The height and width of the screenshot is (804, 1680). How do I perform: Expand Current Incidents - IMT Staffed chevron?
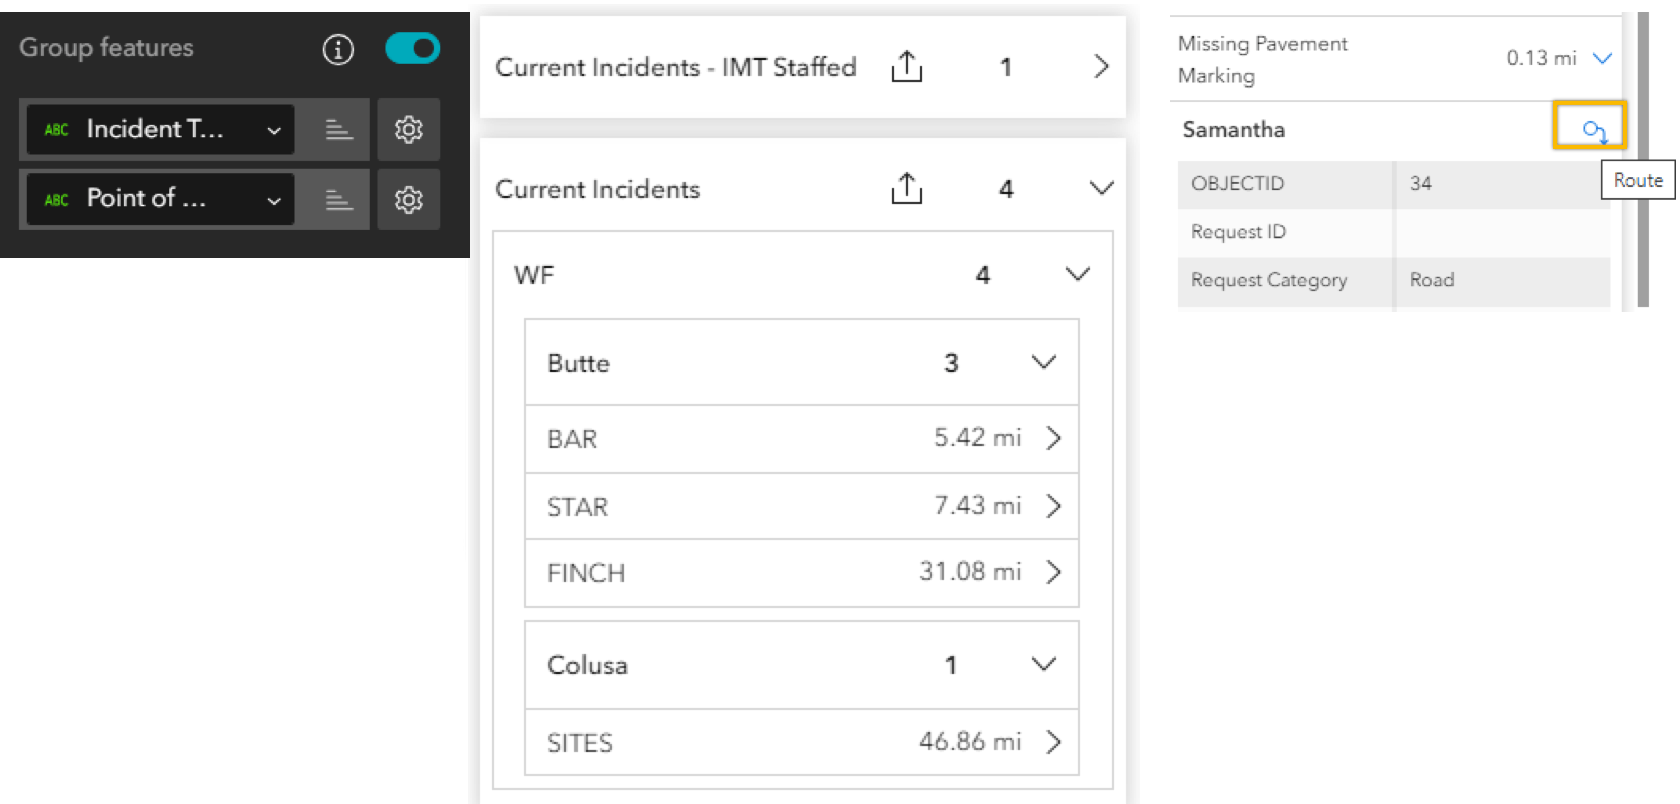click(1101, 67)
